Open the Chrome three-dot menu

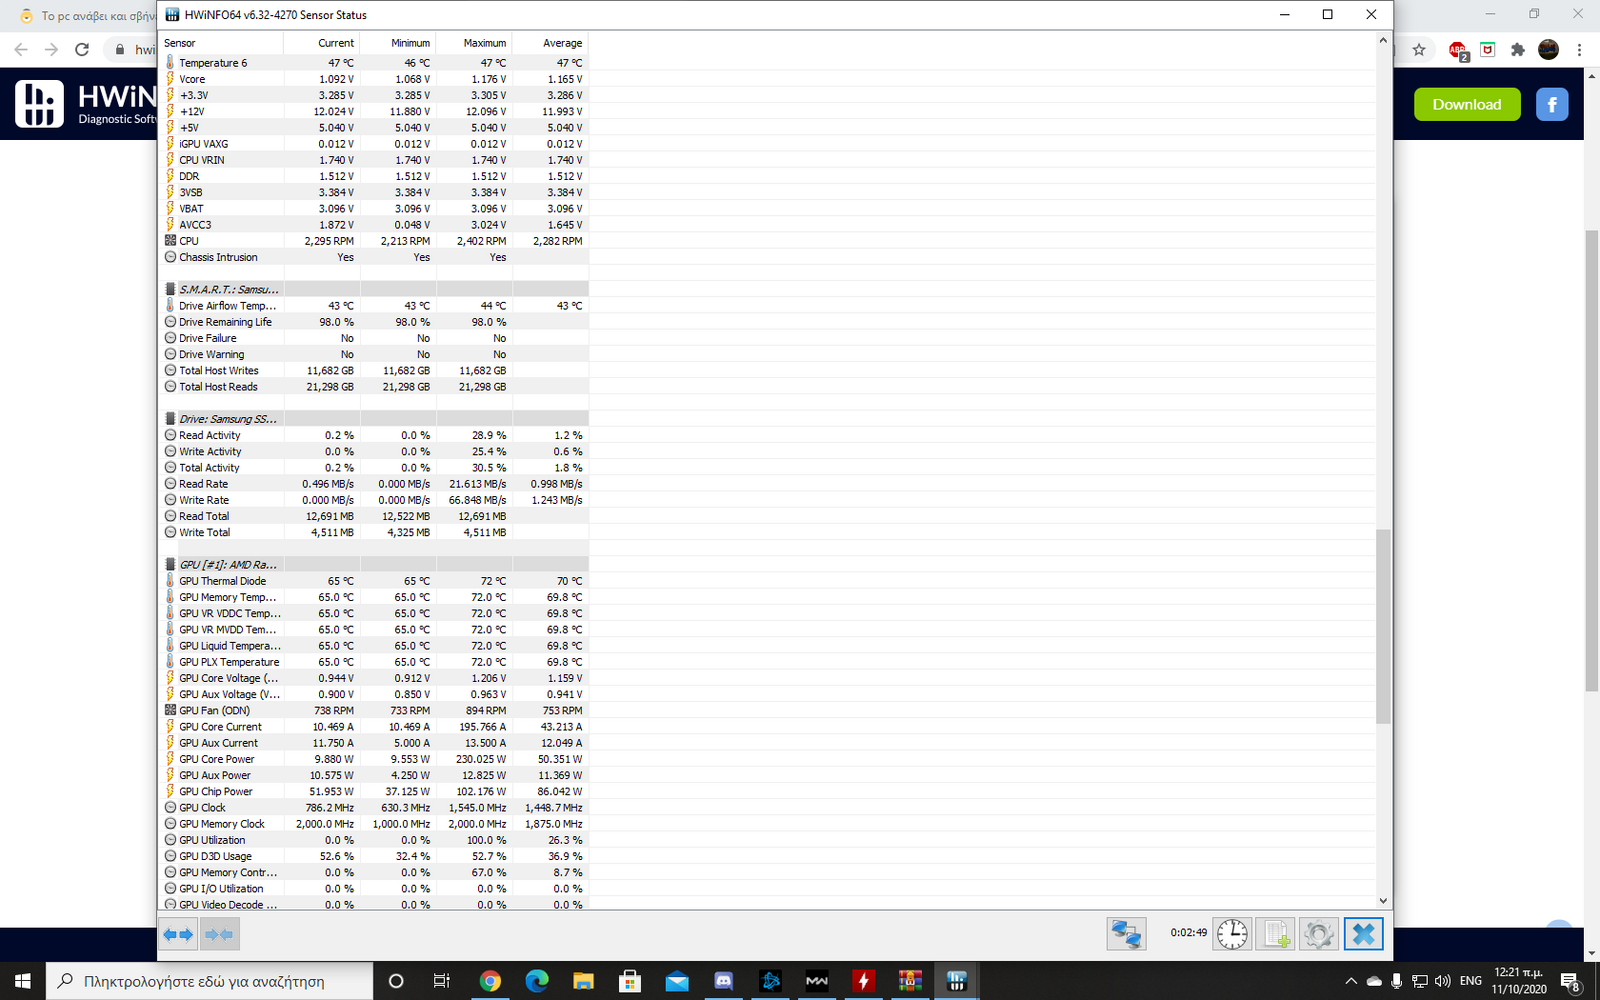tap(1580, 49)
